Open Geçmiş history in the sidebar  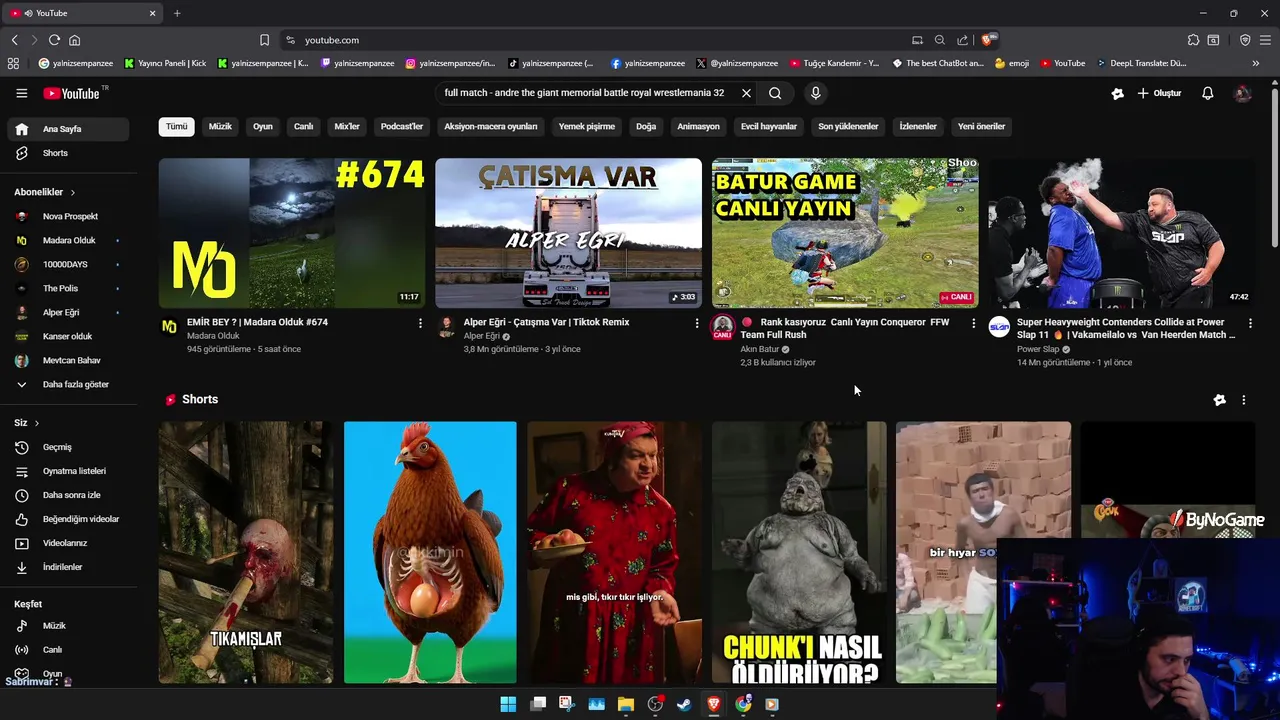(68, 447)
